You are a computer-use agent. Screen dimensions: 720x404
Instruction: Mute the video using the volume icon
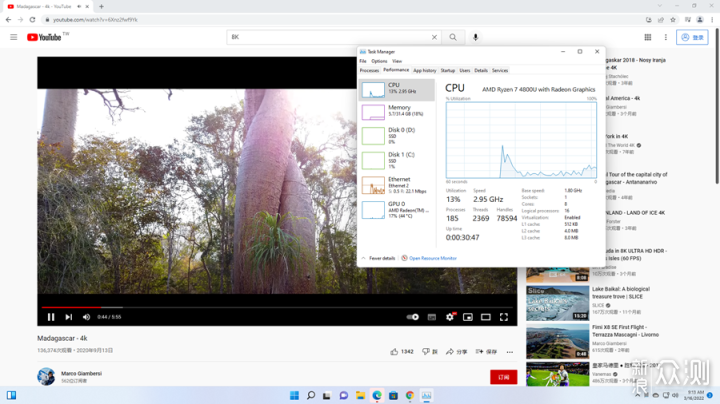[86, 317]
